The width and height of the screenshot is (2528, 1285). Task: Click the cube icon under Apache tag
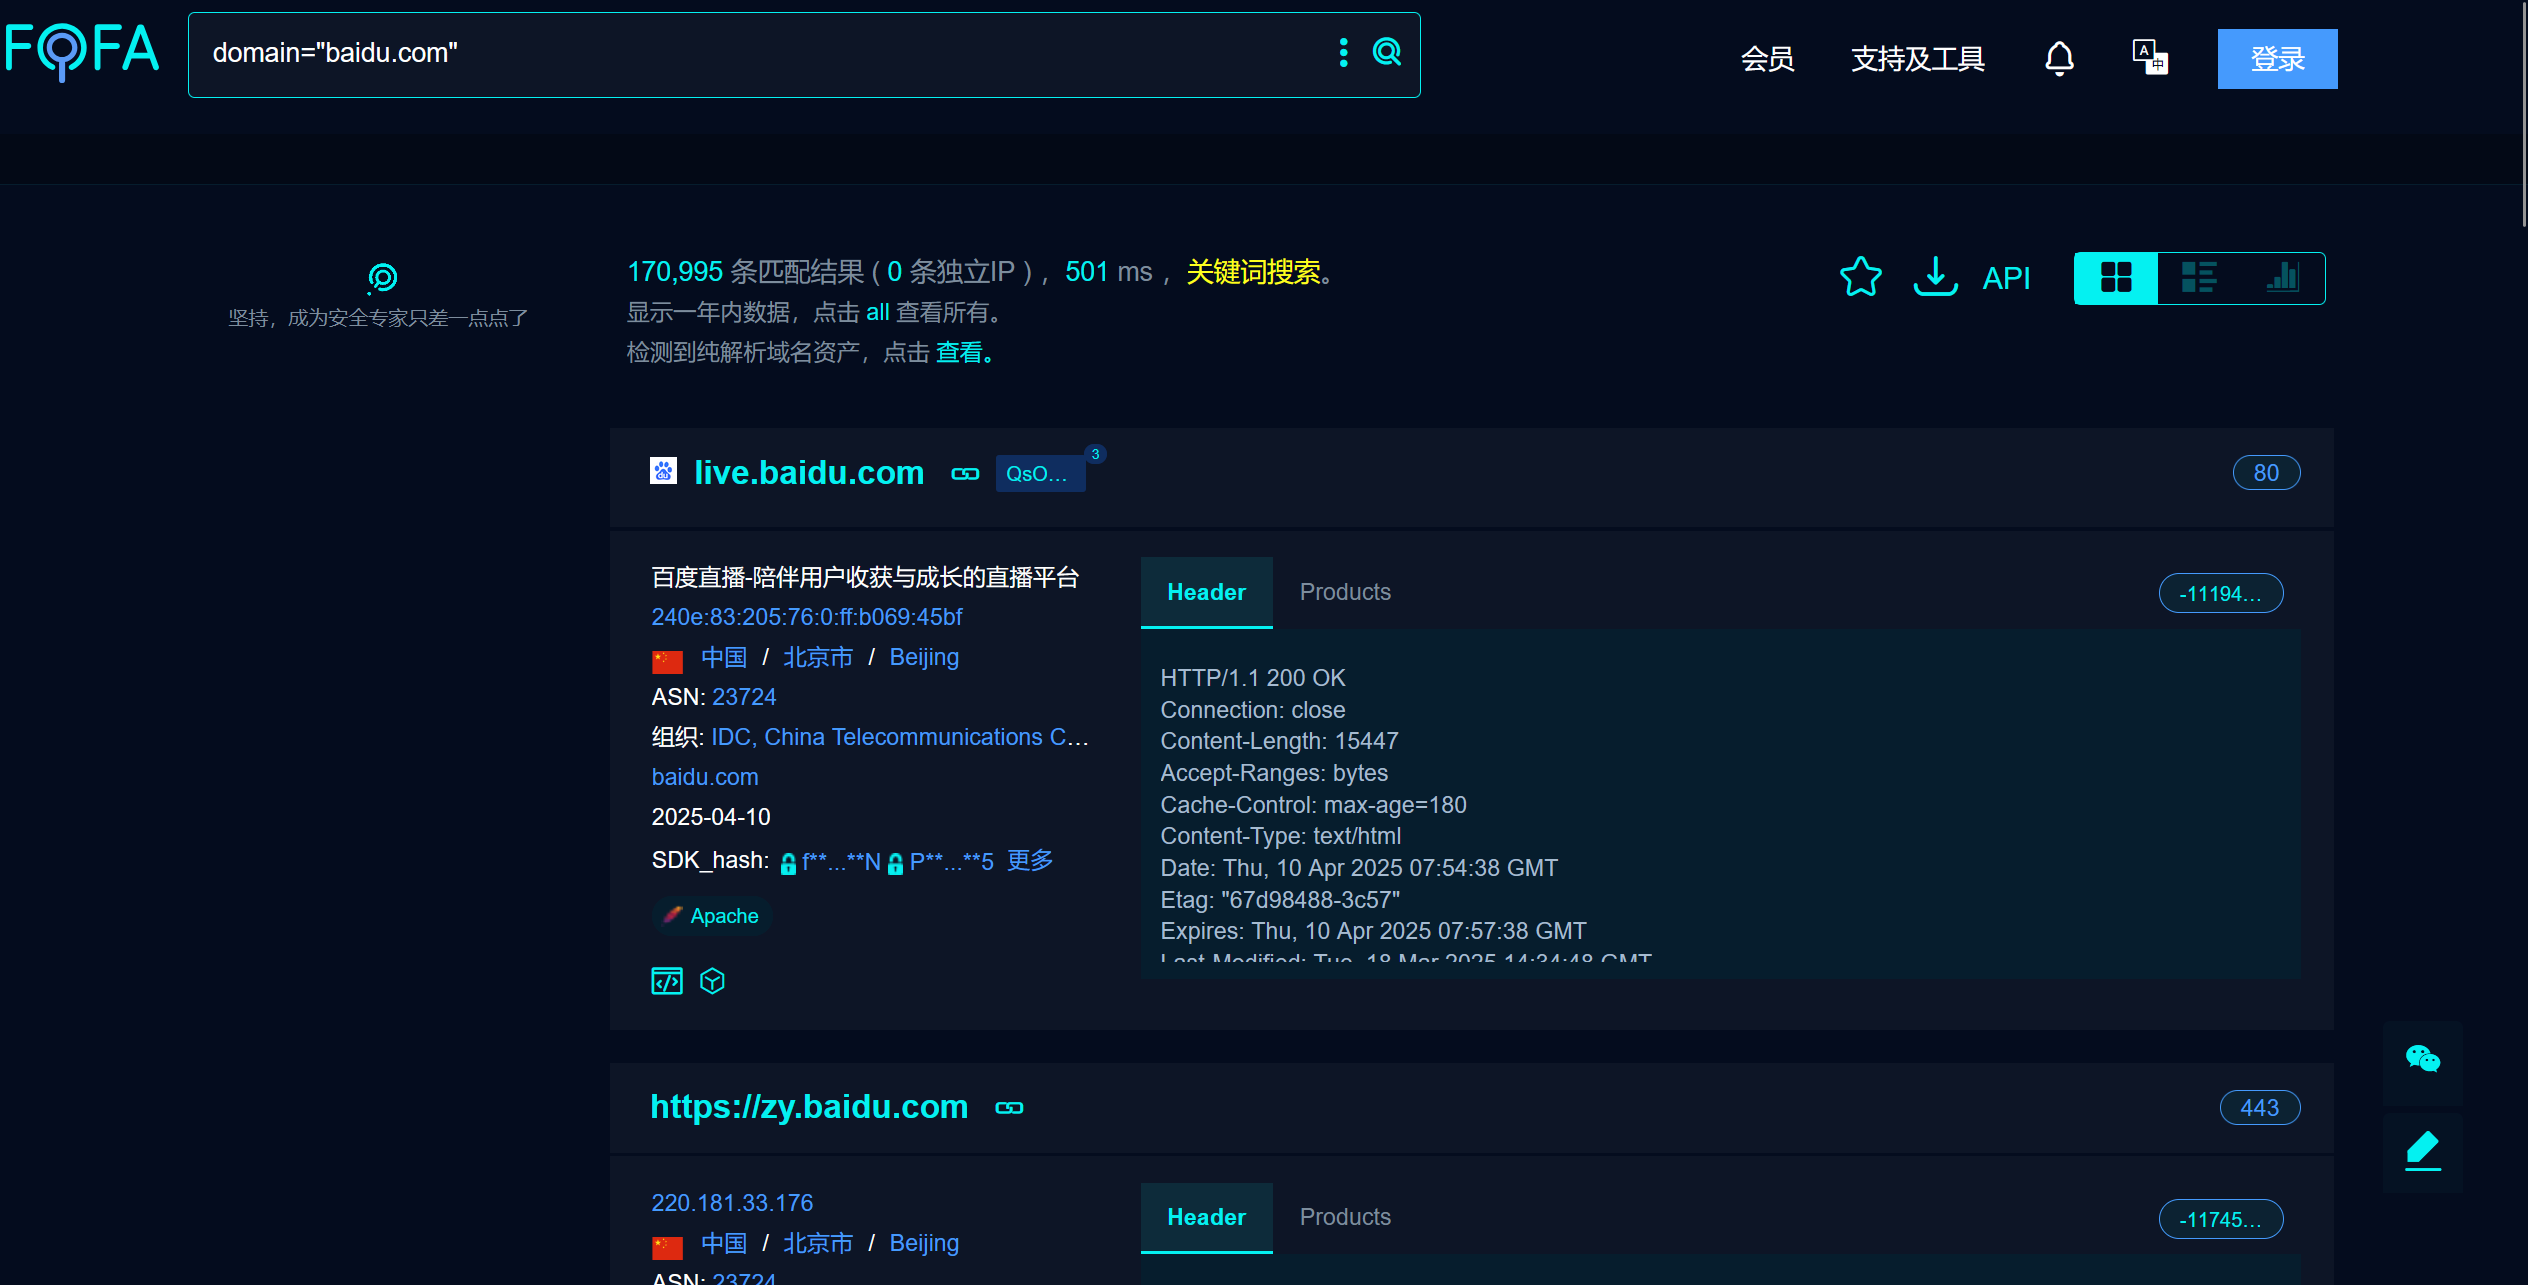pos(712,981)
